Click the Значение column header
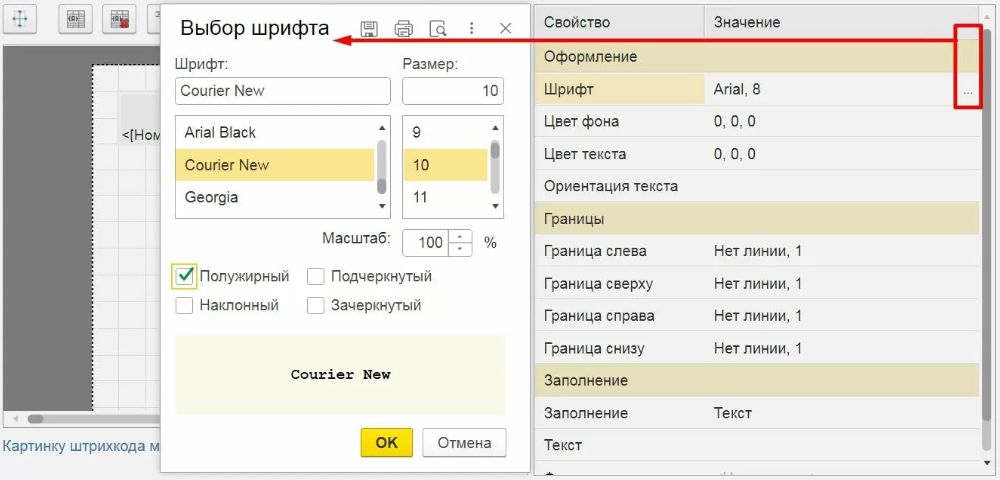 842,22
